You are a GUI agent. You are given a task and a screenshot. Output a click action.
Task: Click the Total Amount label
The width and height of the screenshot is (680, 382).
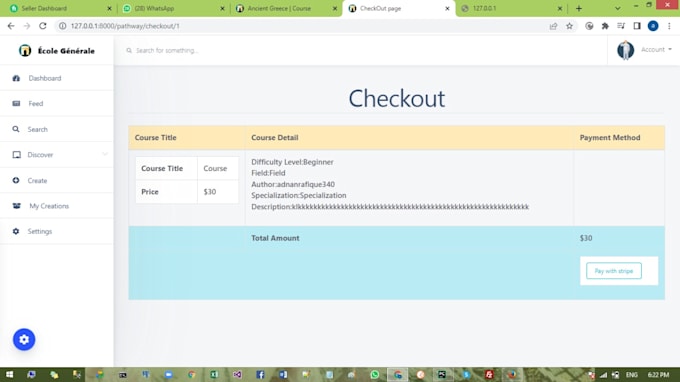pyautogui.click(x=275, y=238)
